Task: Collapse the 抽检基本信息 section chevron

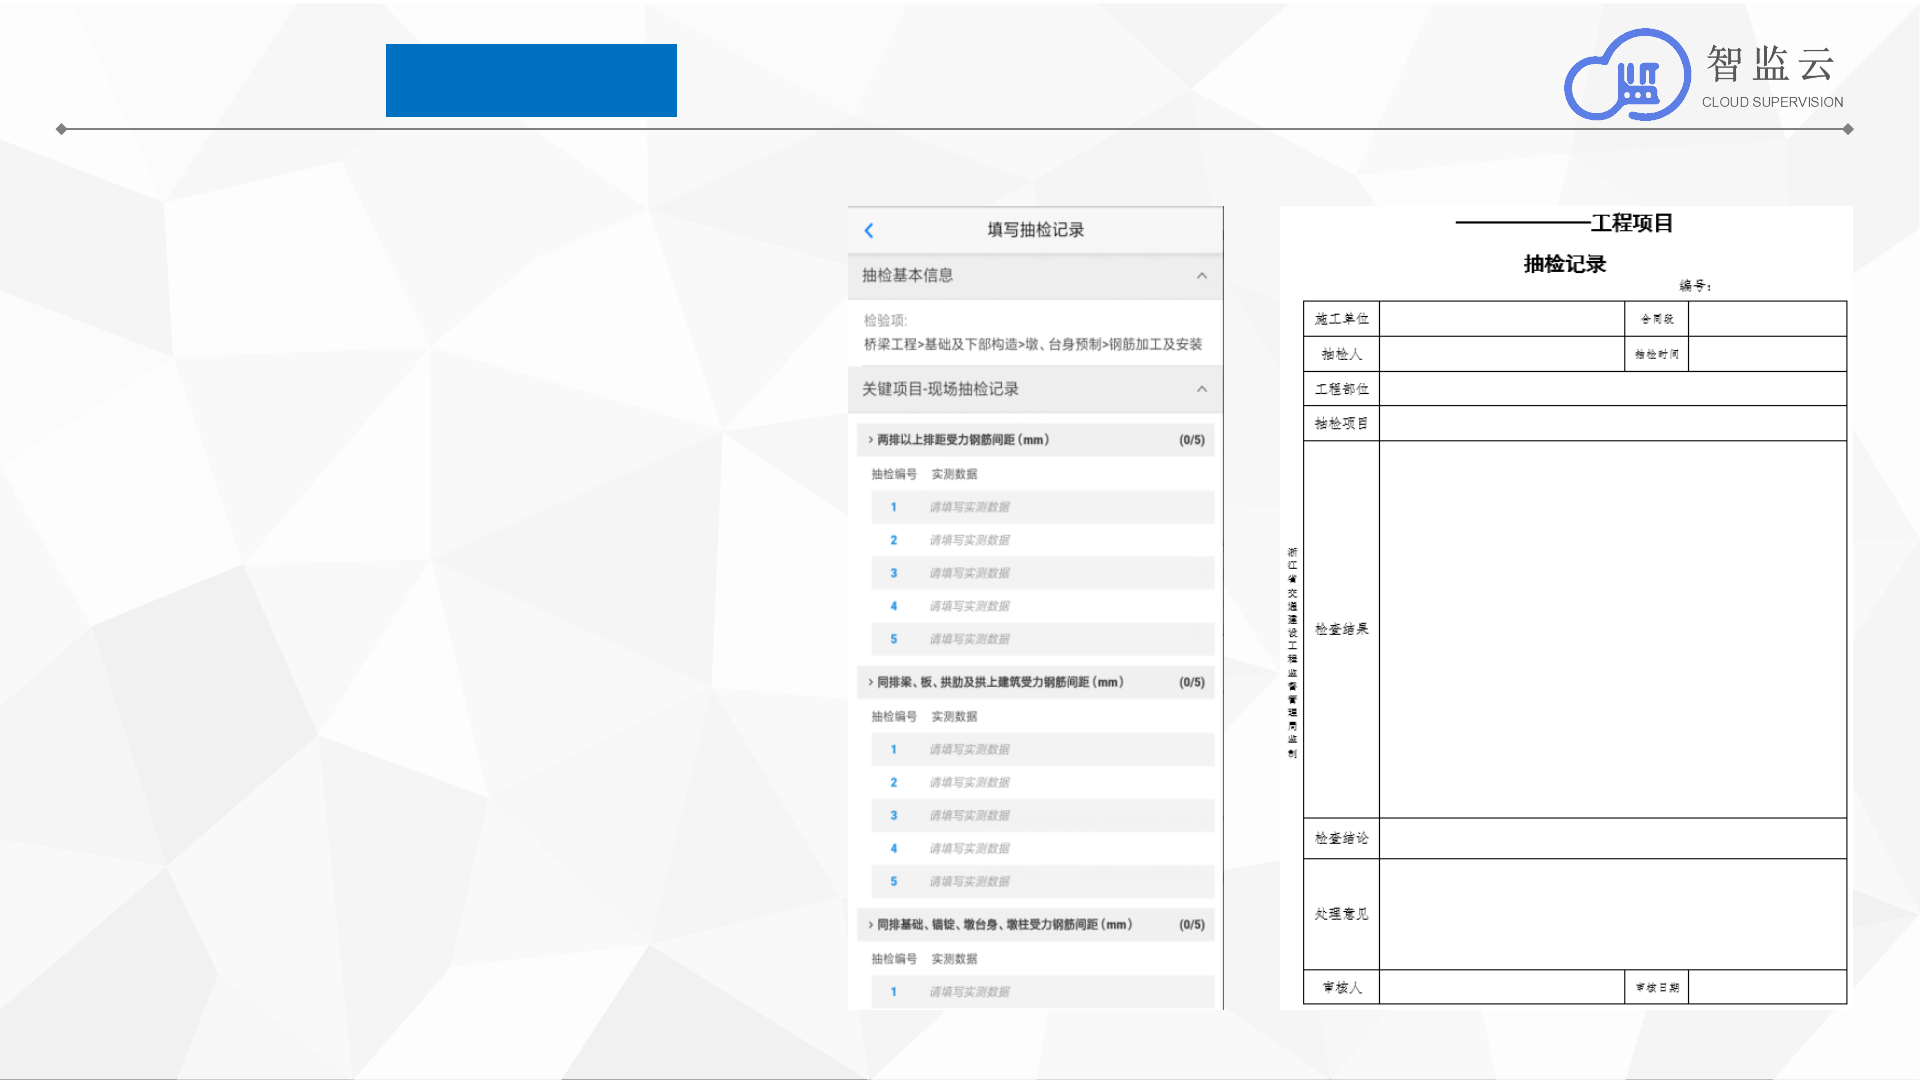Action: [1202, 276]
